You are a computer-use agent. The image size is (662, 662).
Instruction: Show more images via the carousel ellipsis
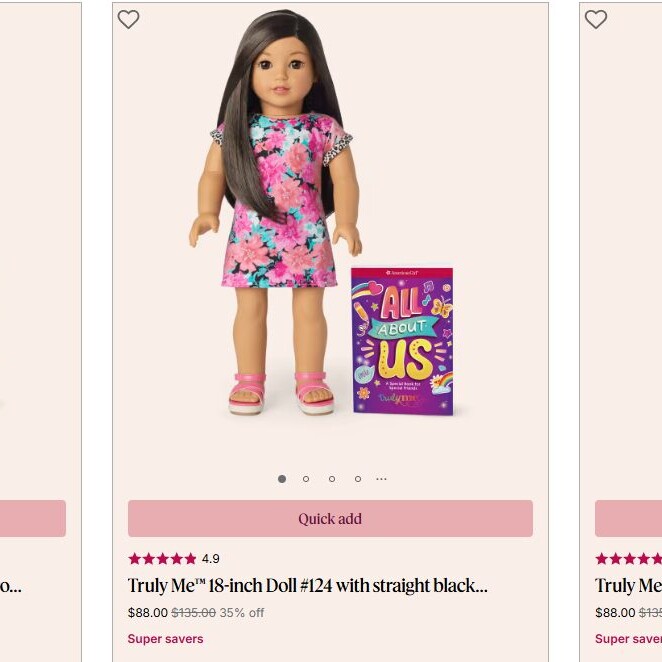click(381, 479)
